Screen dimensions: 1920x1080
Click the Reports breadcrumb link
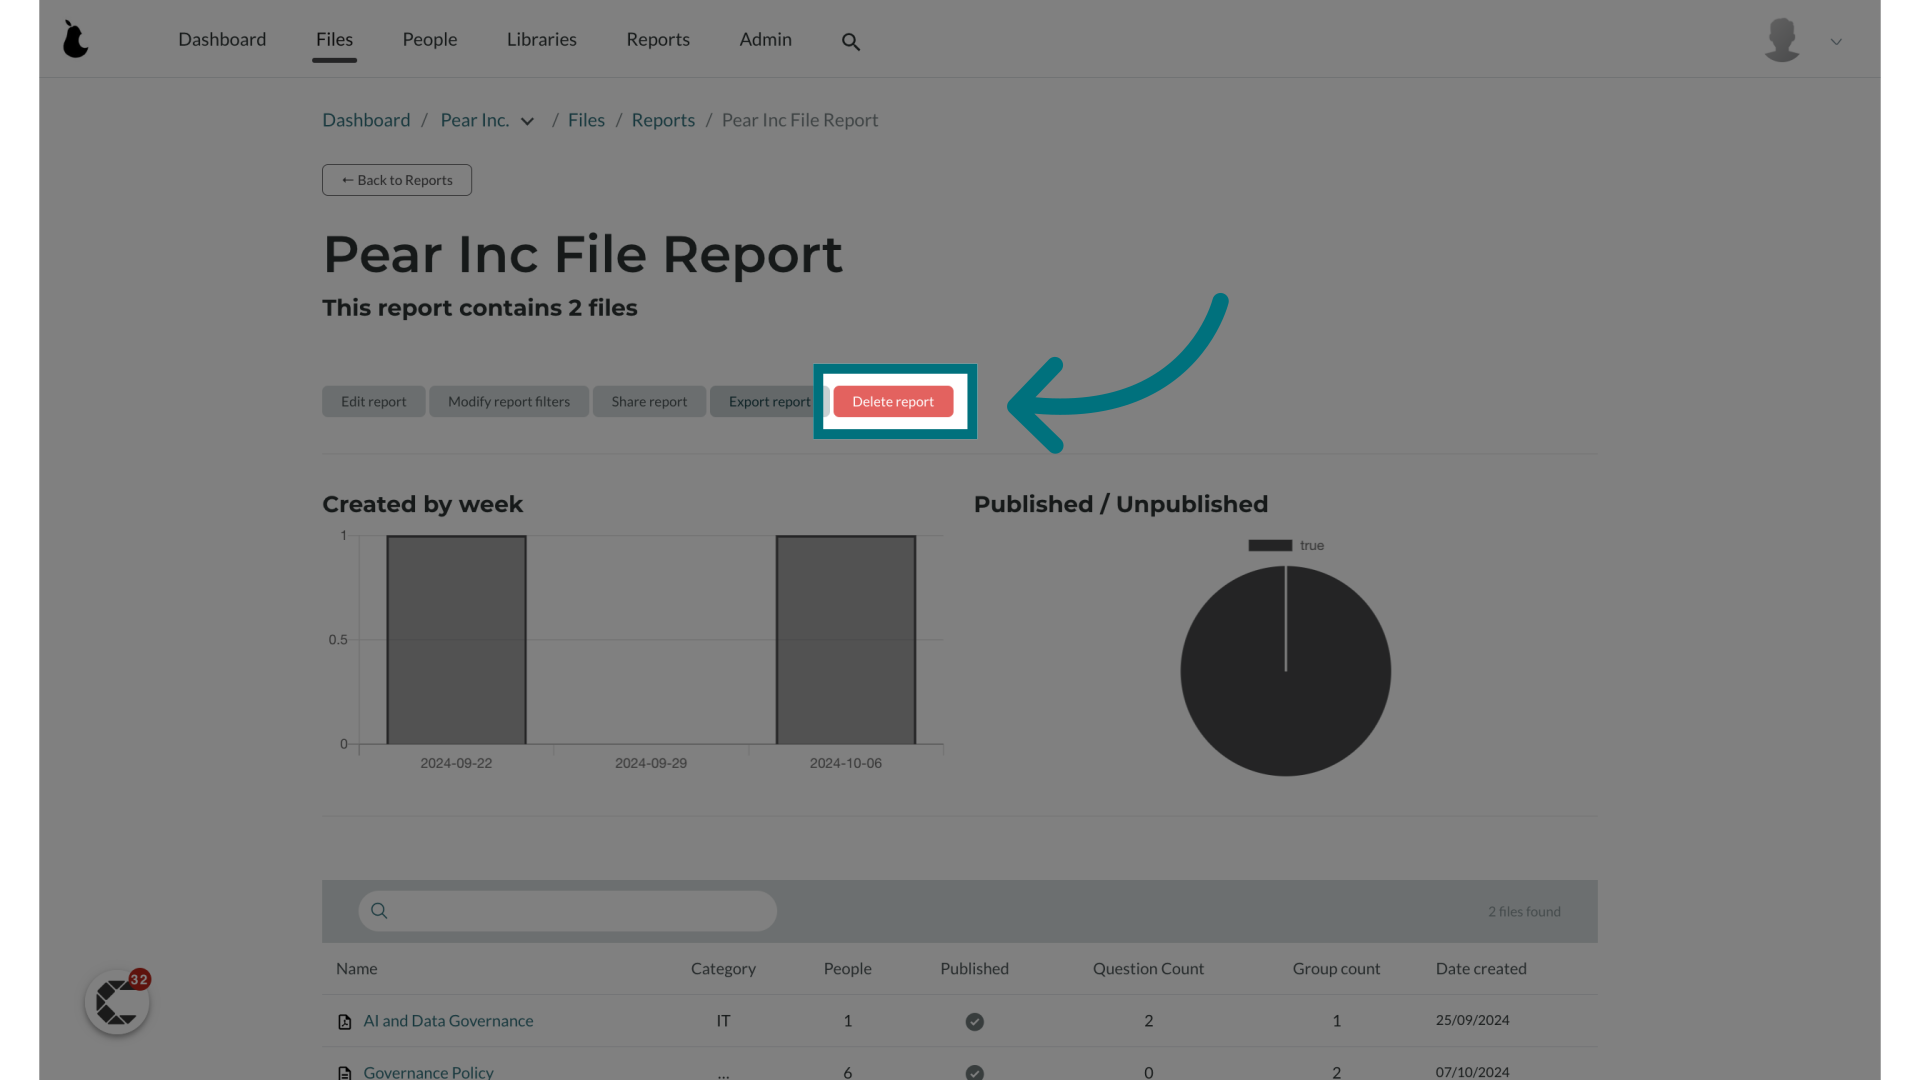coord(663,120)
